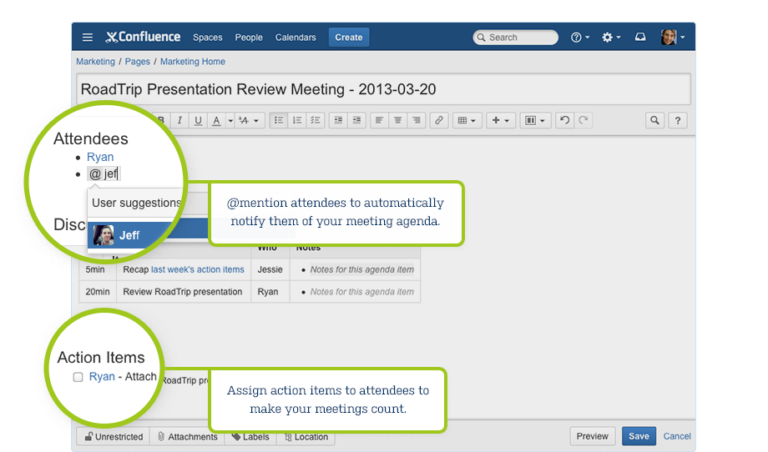Open the Location button

306,437
